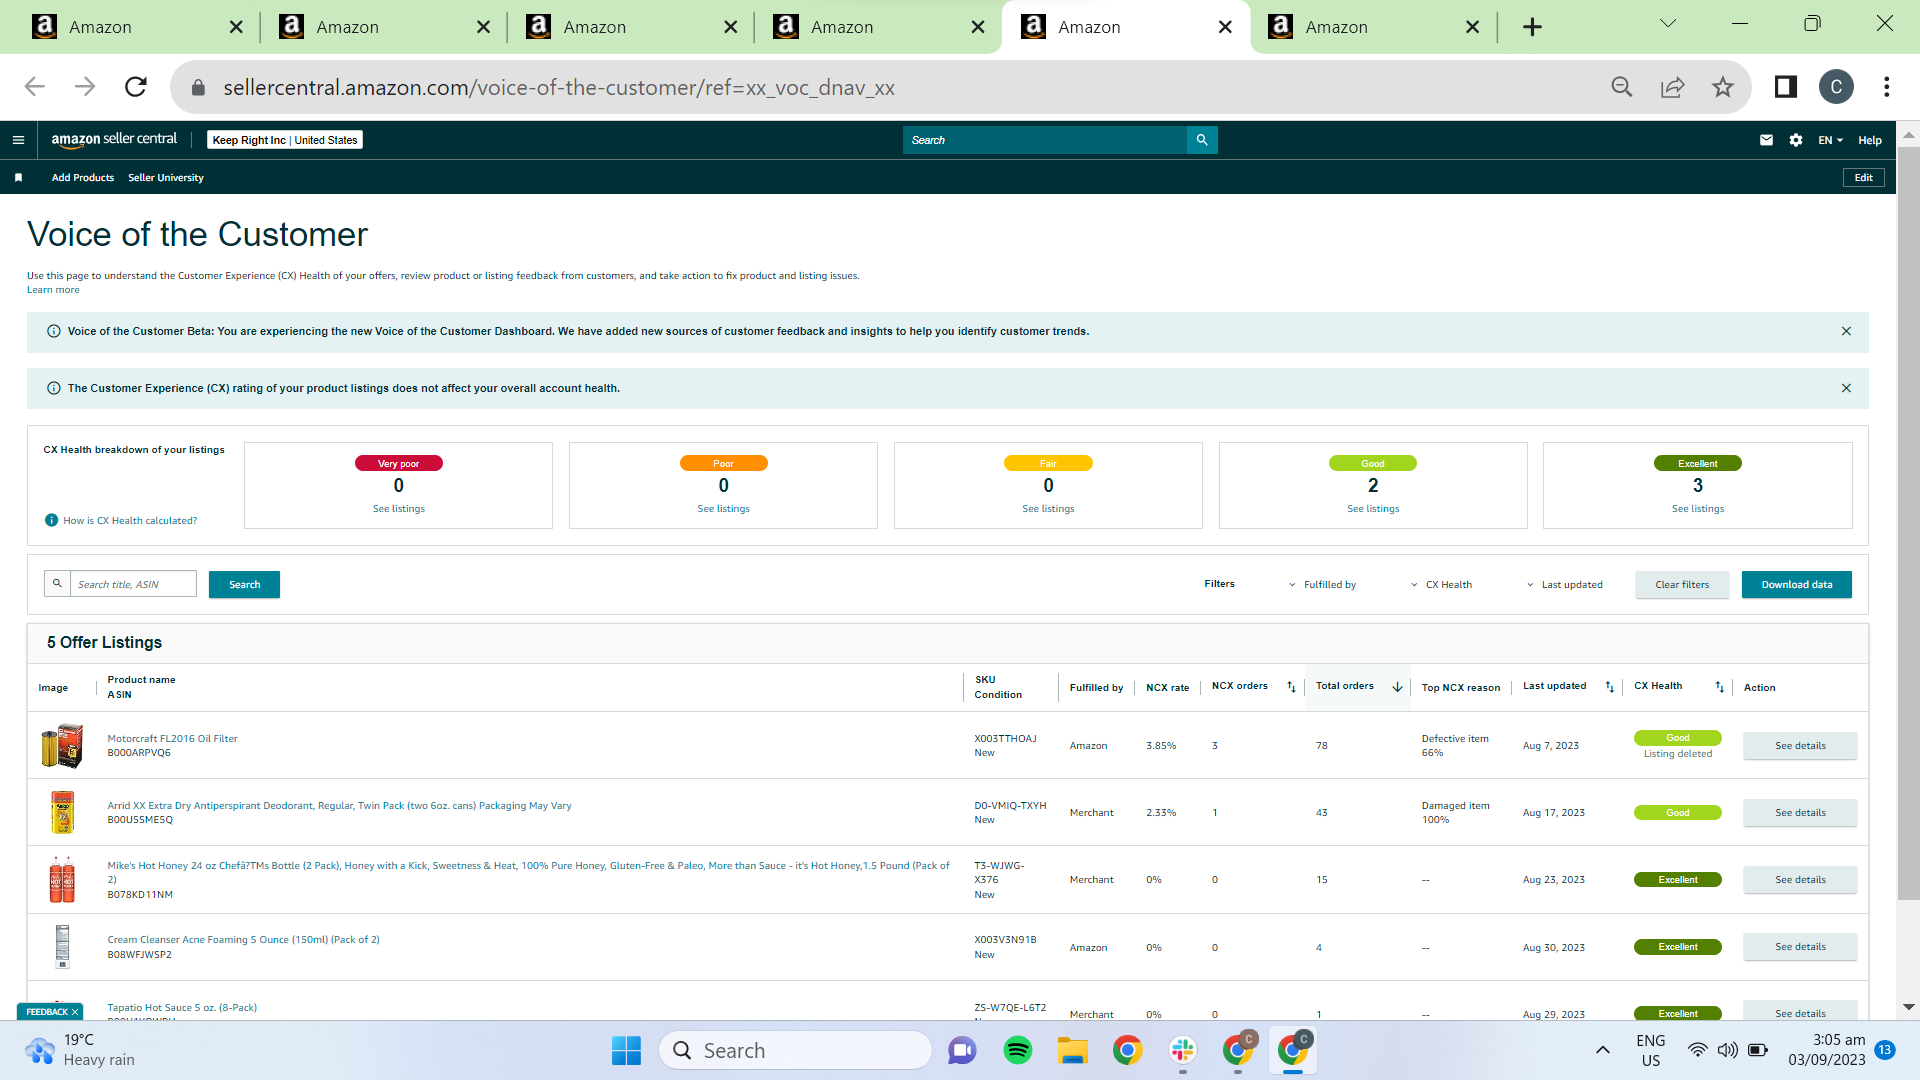Open the Tapatio Hot Sauce product link
The height and width of the screenshot is (1080, 1920).
point(182,1007)
